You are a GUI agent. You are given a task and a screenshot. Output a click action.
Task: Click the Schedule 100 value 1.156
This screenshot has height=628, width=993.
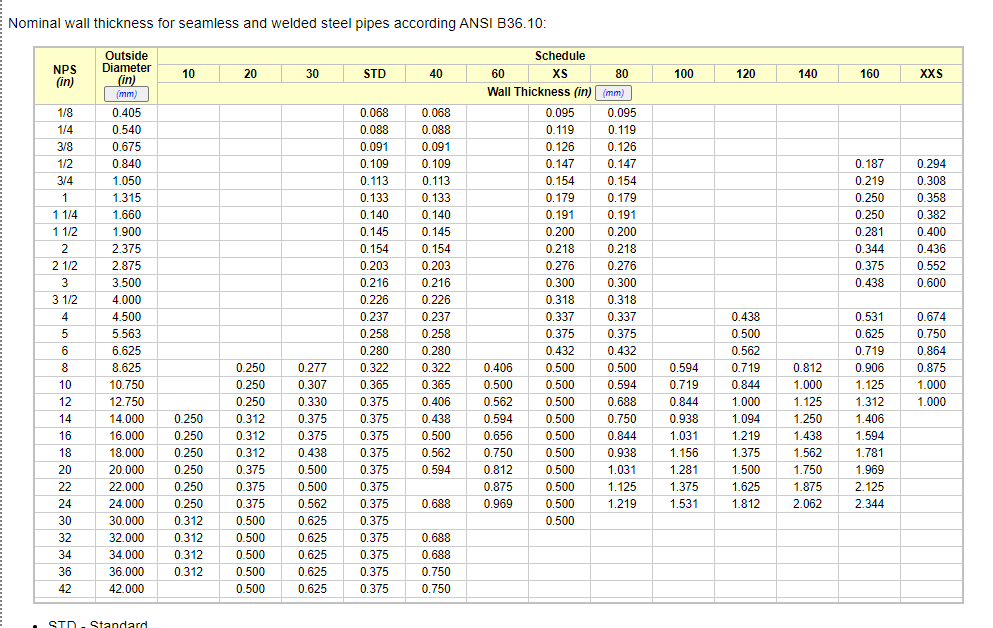click(684, 453)
